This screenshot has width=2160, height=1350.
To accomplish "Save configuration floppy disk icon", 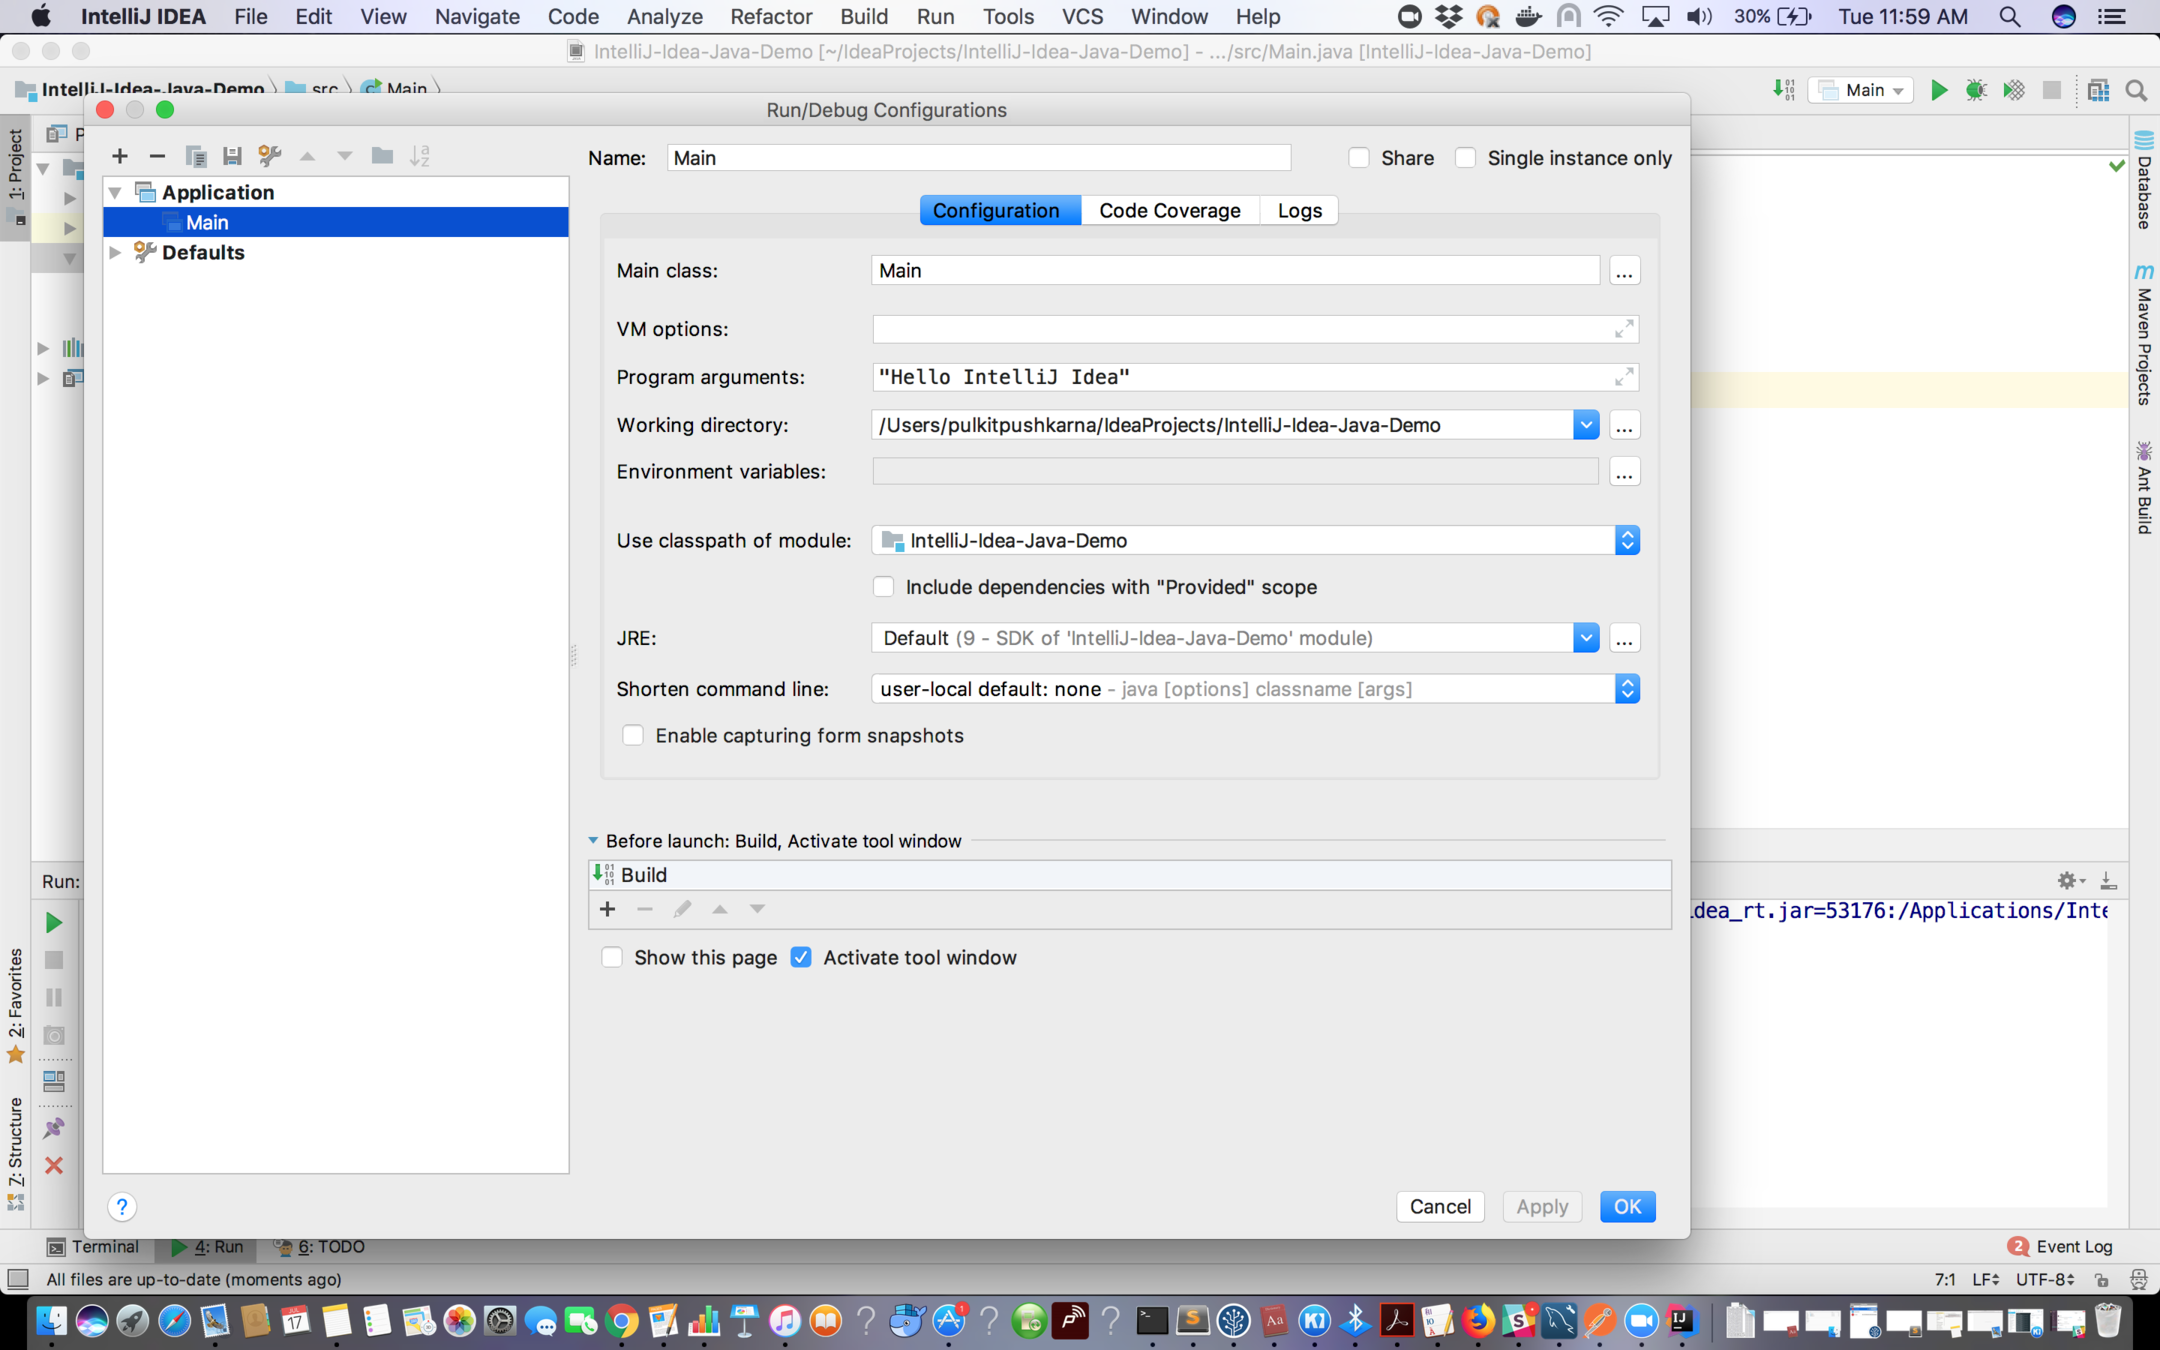I will point(232,156).
